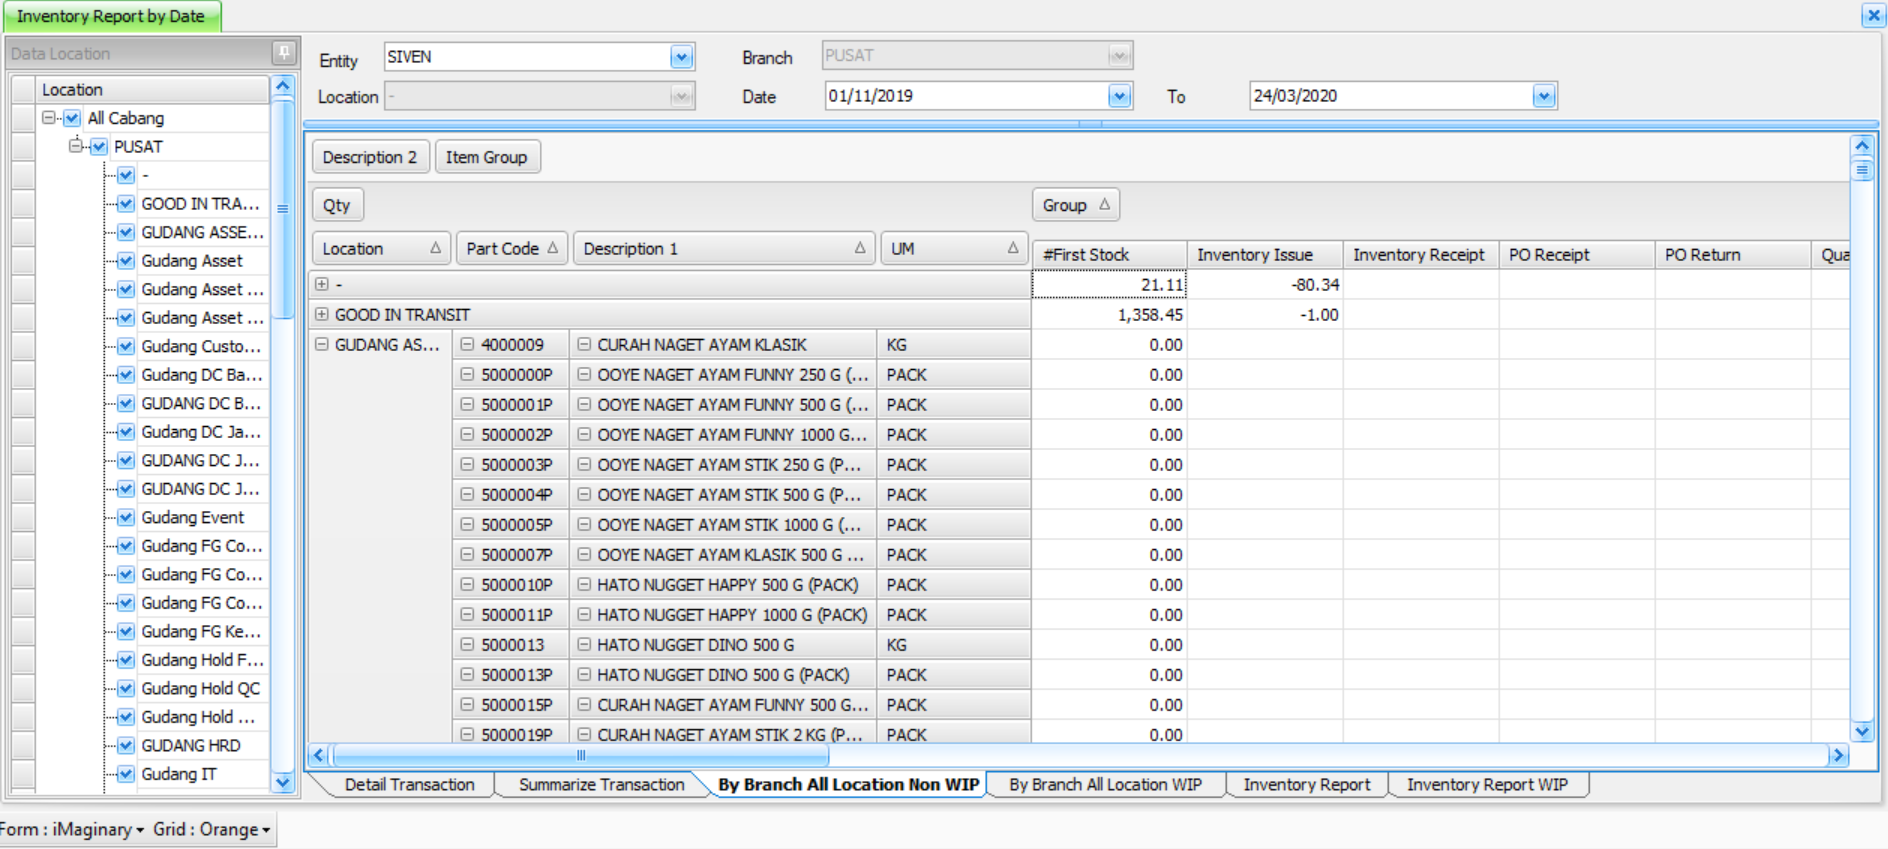This screenshot has width=1888, height=849.
Task: Uncheck Gudang IT location
Action: (126, 774)
